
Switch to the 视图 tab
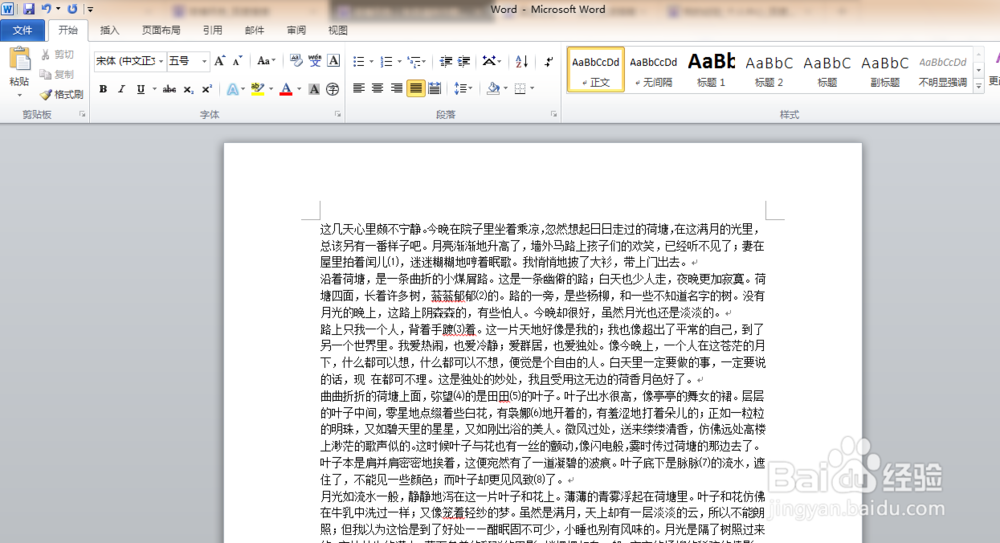point(337,30)
